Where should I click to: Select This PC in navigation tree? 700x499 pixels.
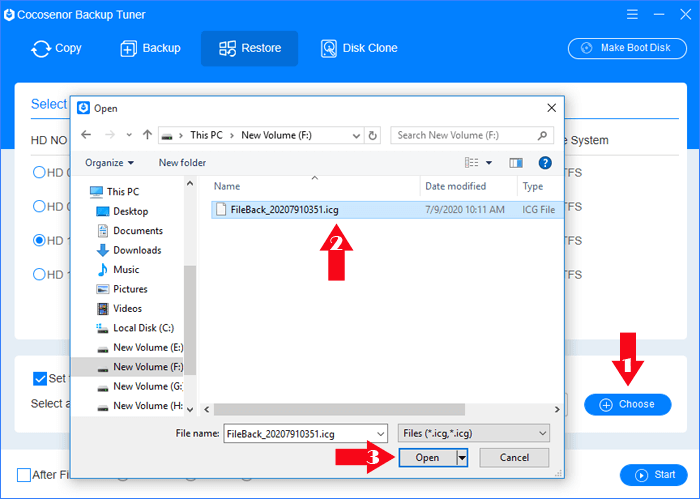pyautogui.click(x=114, y=192)
